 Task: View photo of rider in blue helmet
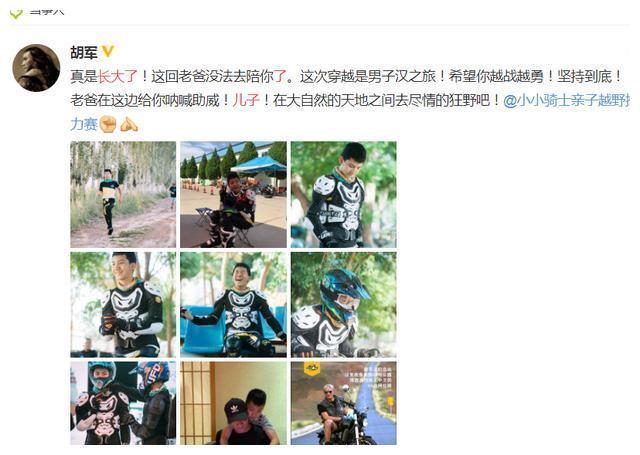pos(344,305)
